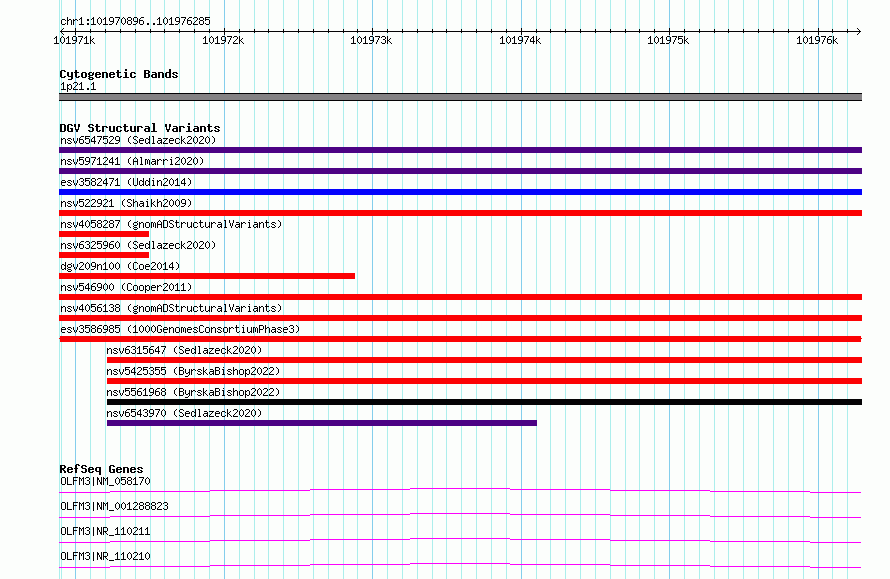890x579 pixels.
Task: Click the red bar of nsv6315647
Action: 484,360
